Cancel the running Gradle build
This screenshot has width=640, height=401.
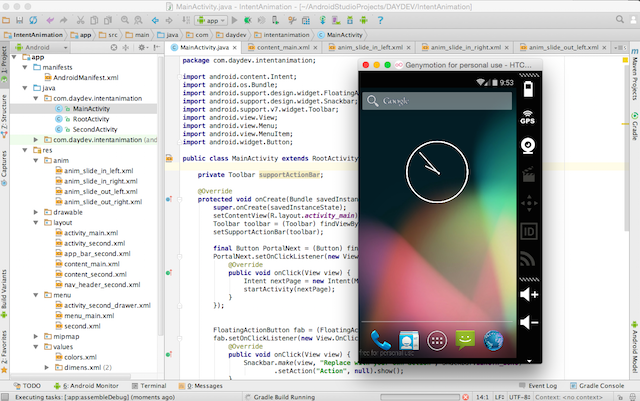coord(465,397)
